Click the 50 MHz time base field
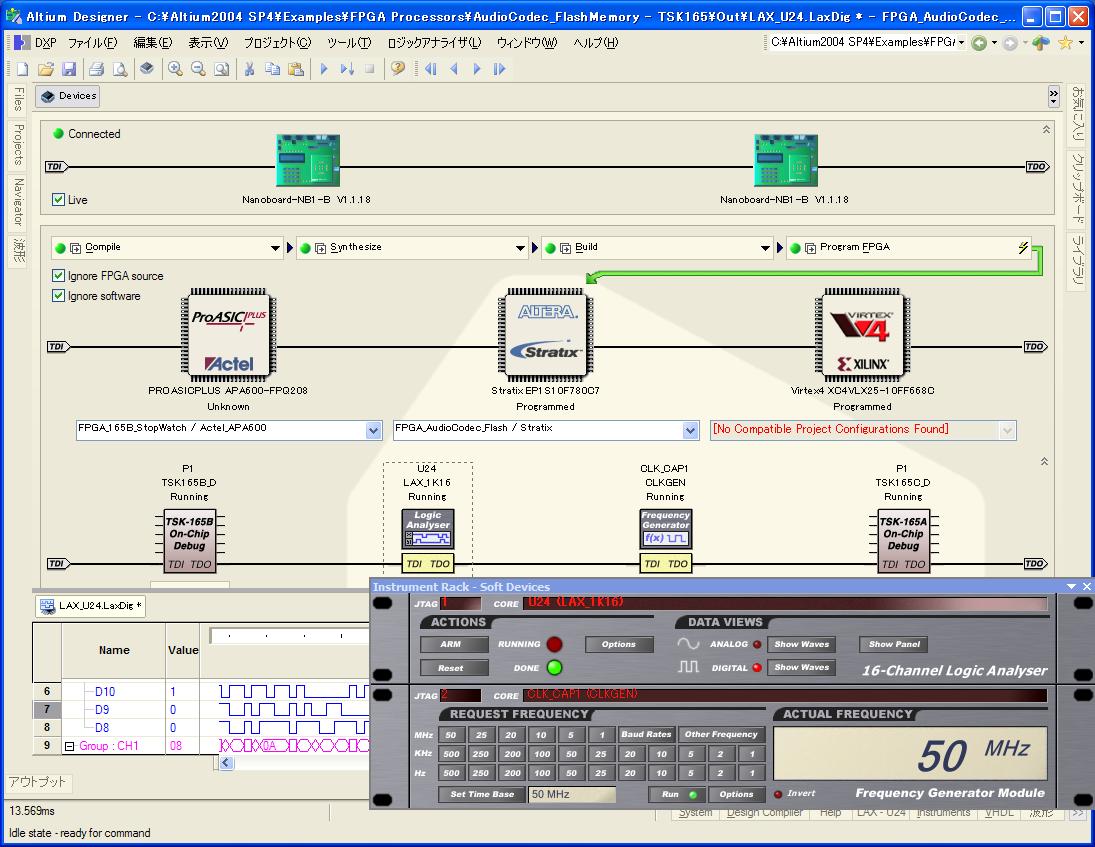This screenshot has width=1095, height=847. pos(572,794)
